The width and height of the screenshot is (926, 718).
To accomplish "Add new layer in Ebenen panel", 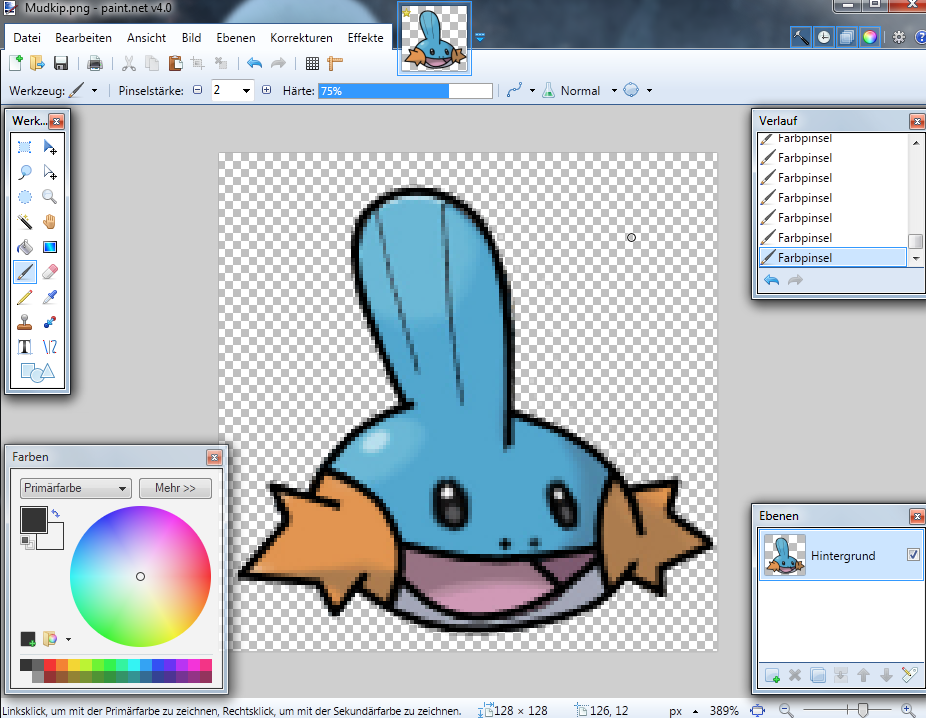I will [x=772, y=674].
